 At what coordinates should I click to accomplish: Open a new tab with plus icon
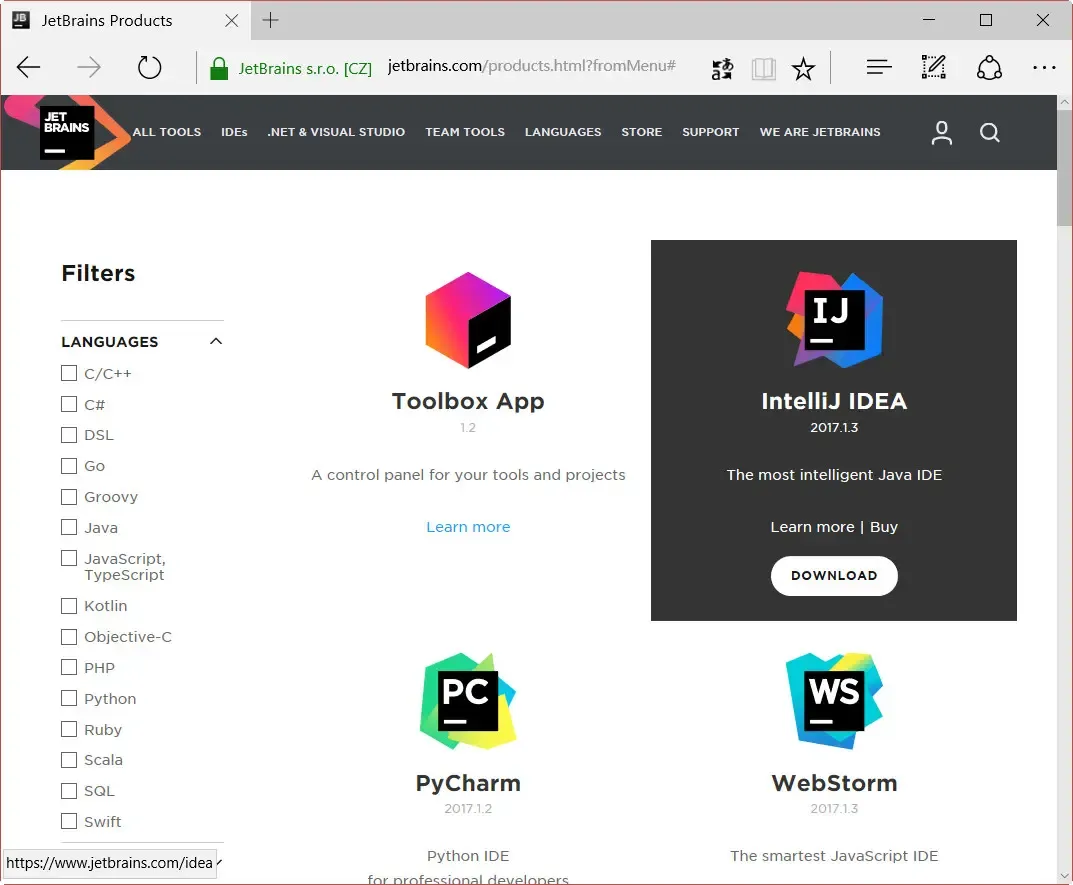point(270,21)
